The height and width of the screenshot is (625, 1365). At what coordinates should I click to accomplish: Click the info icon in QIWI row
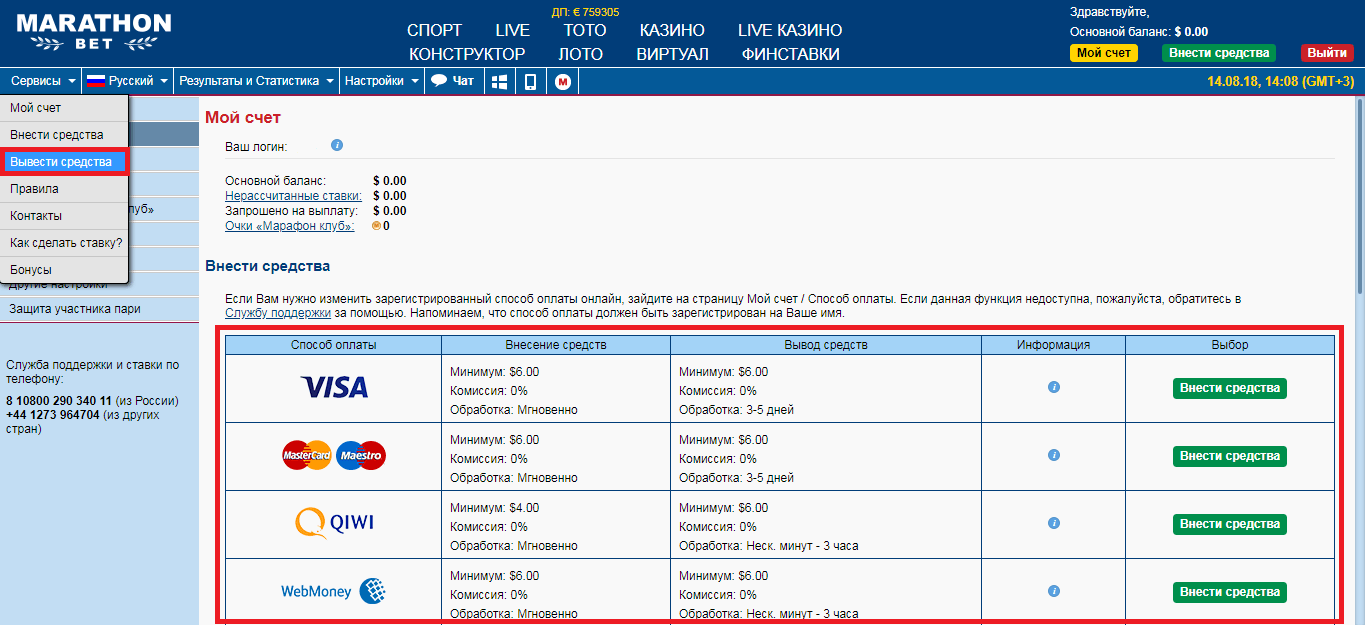point(1053,523)
